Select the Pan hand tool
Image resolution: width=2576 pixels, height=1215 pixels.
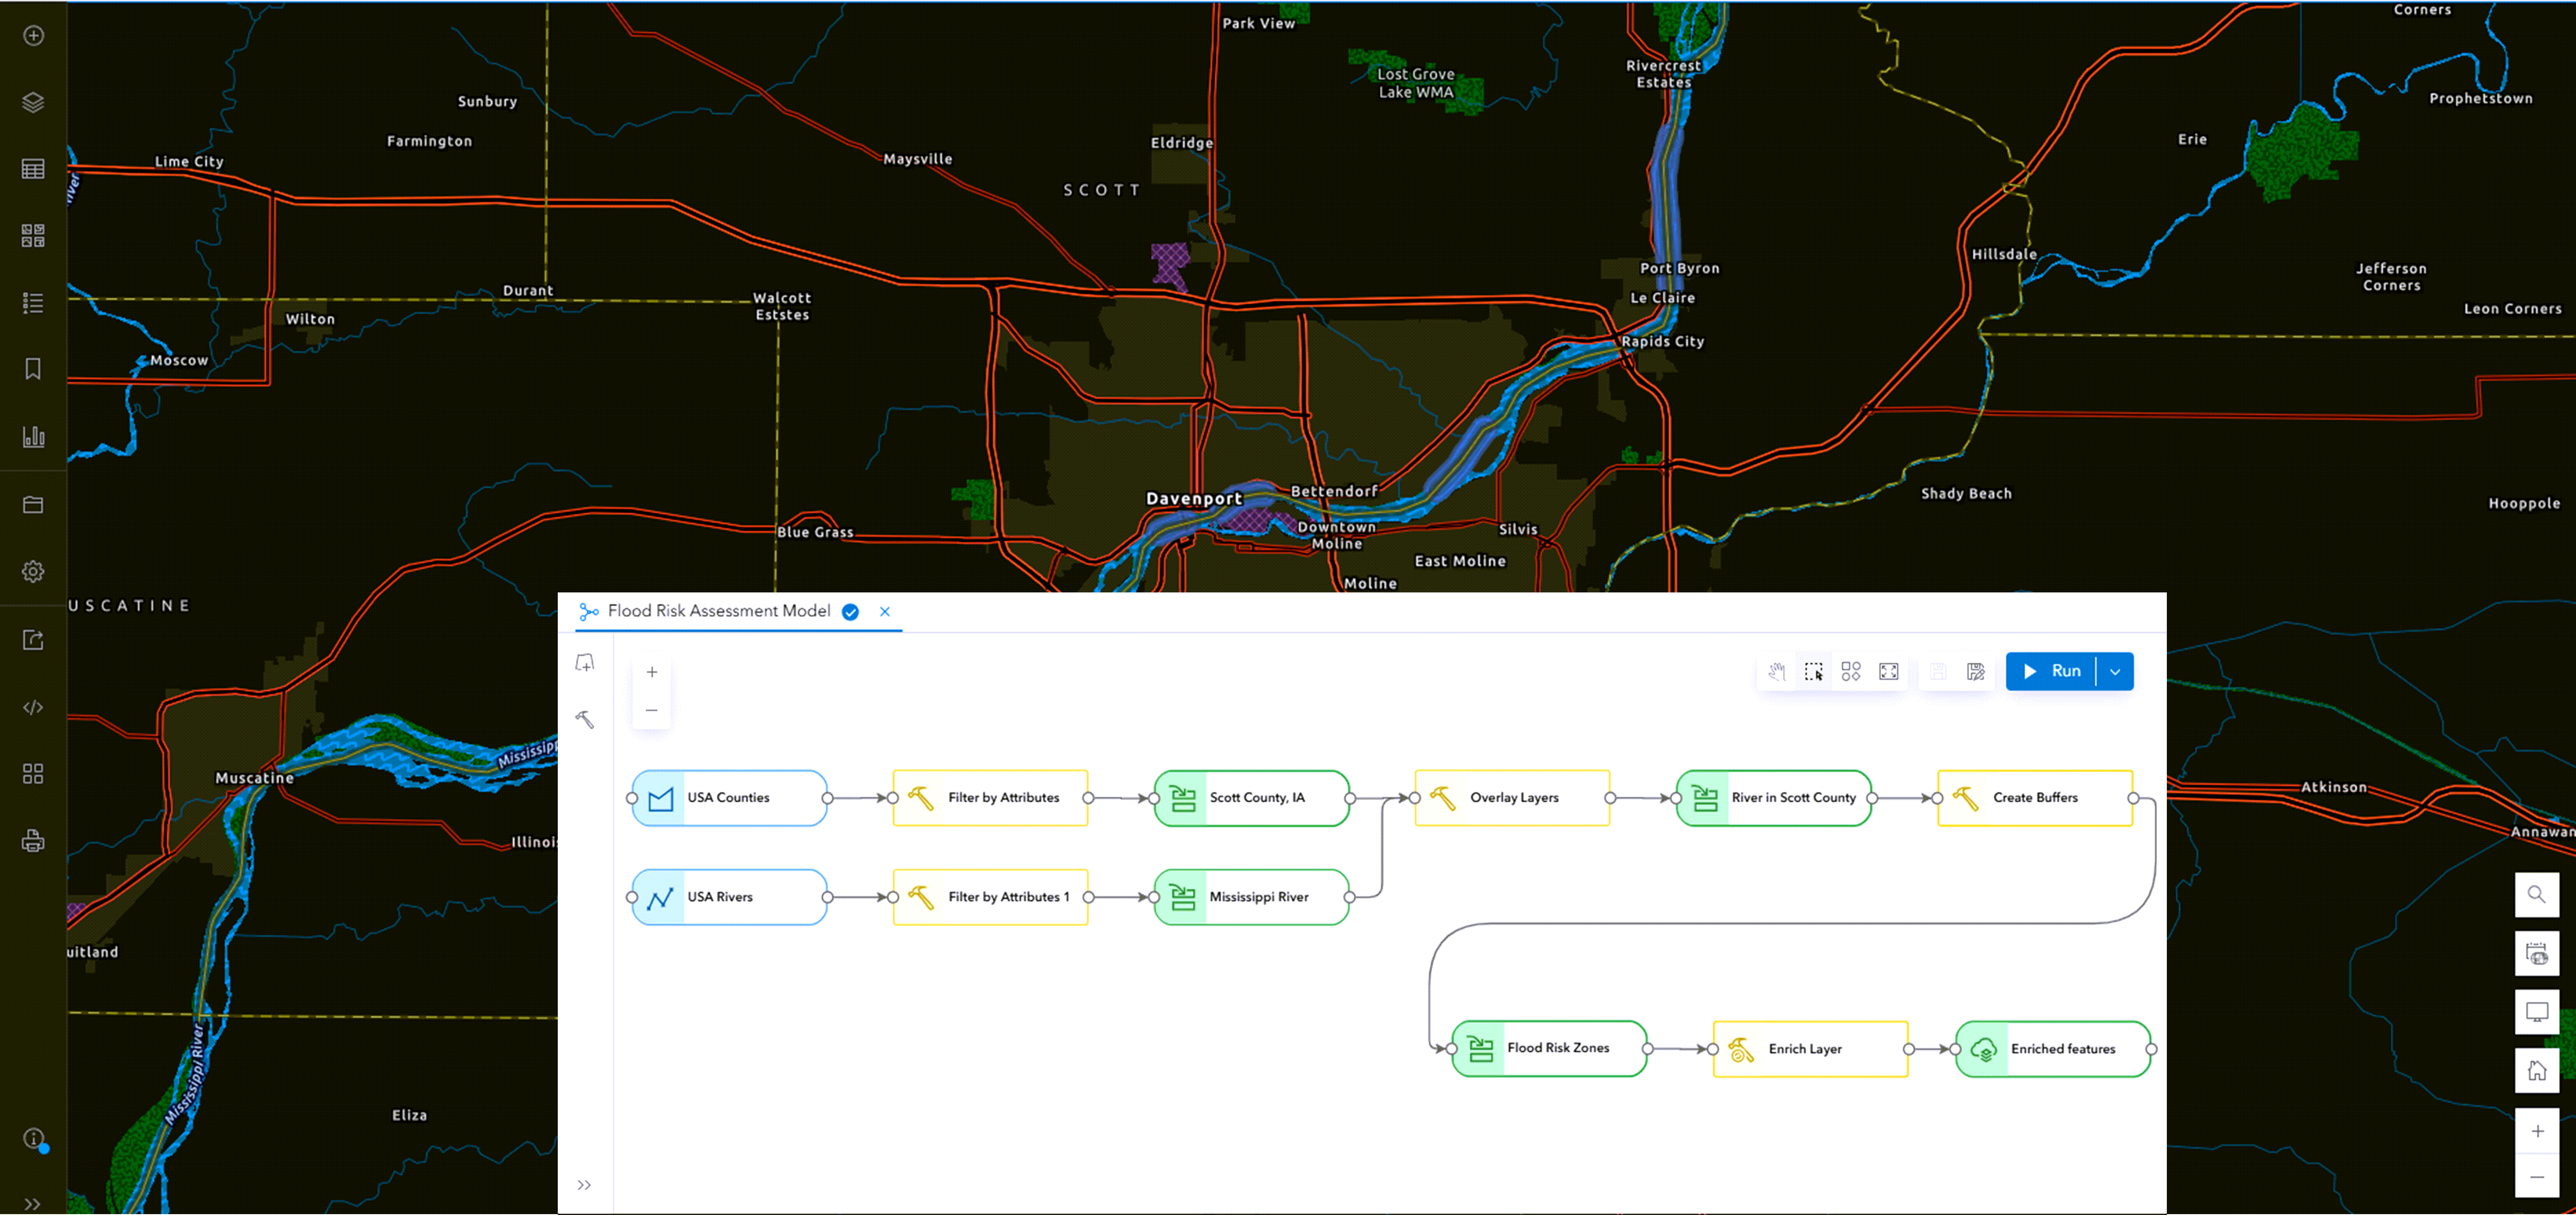(x=1776, y=672)
